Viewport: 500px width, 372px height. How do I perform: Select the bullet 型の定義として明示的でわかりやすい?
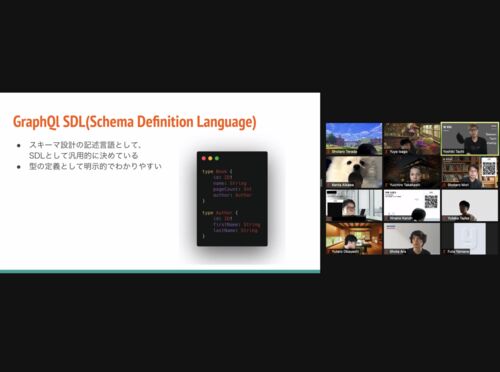[x=95, y=166]
